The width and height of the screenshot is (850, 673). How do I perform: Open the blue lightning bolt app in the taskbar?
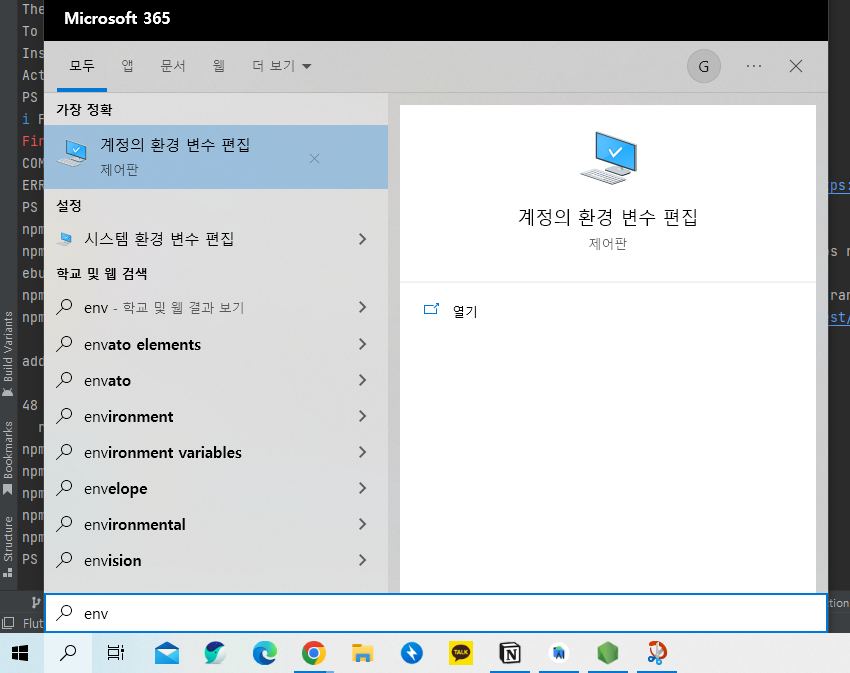(x=412, y=653)
